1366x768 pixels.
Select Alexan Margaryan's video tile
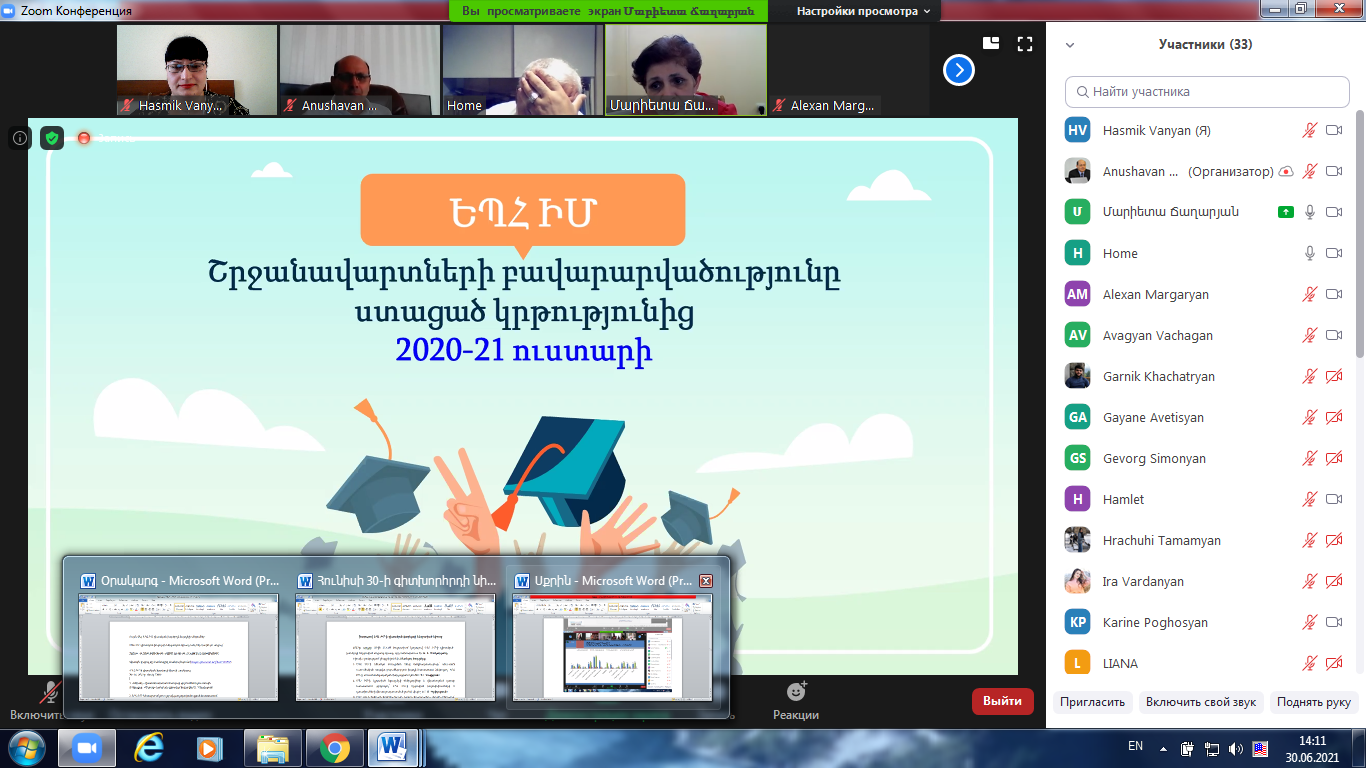point(849,70)
